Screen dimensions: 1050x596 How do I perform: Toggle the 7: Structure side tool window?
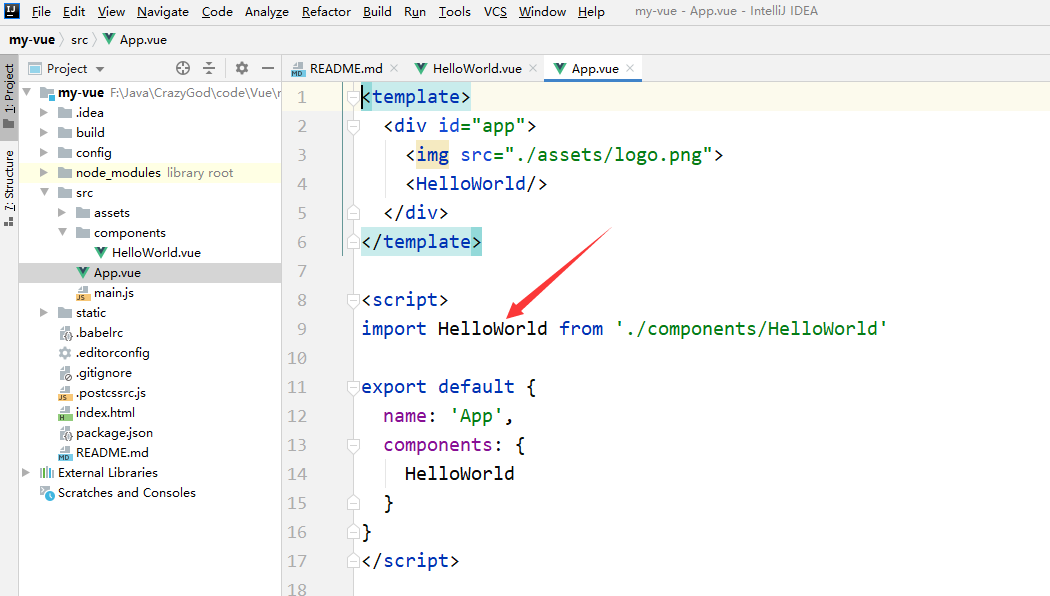(9, 188)
